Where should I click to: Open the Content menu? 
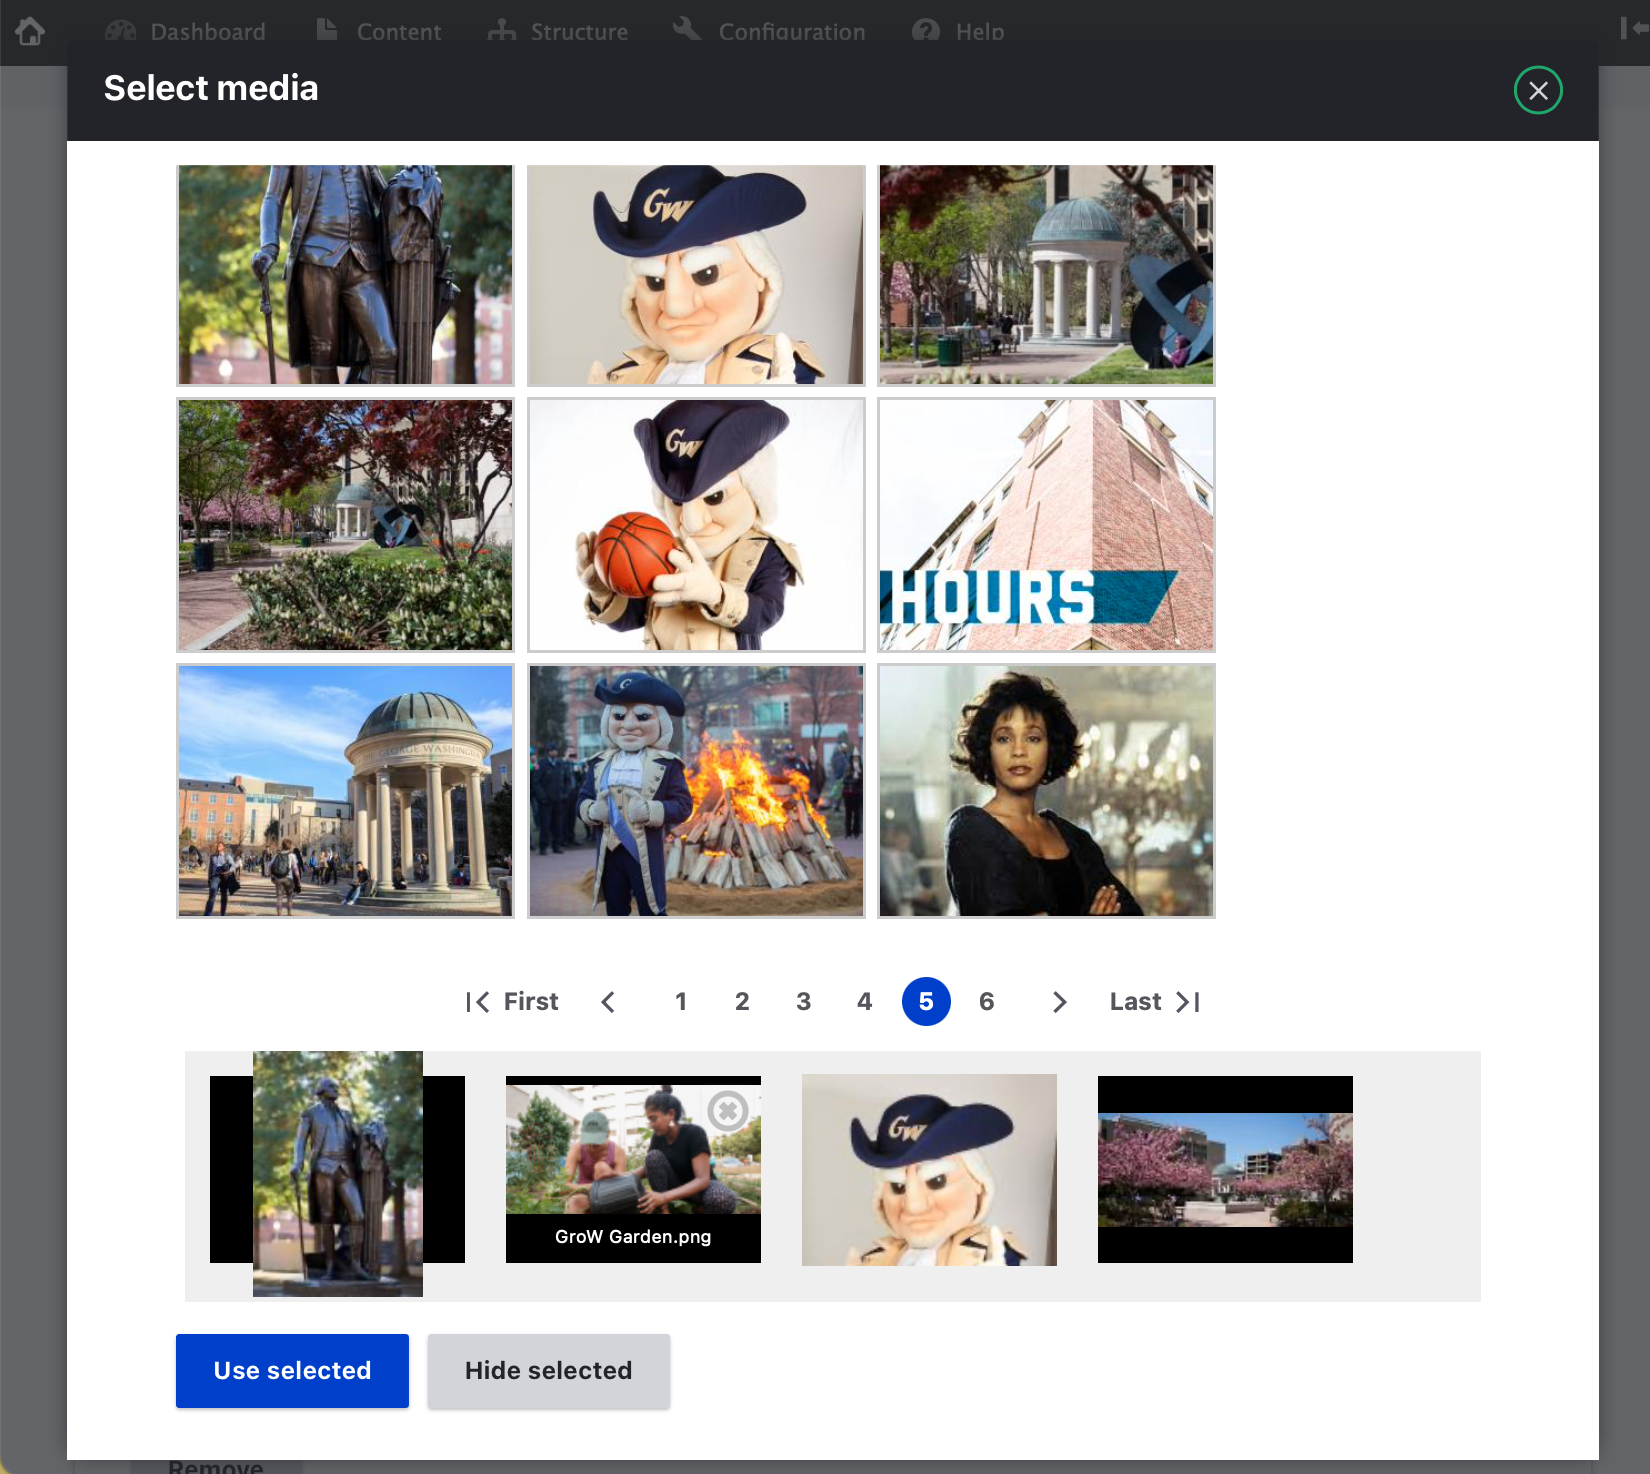click(398, 31)
